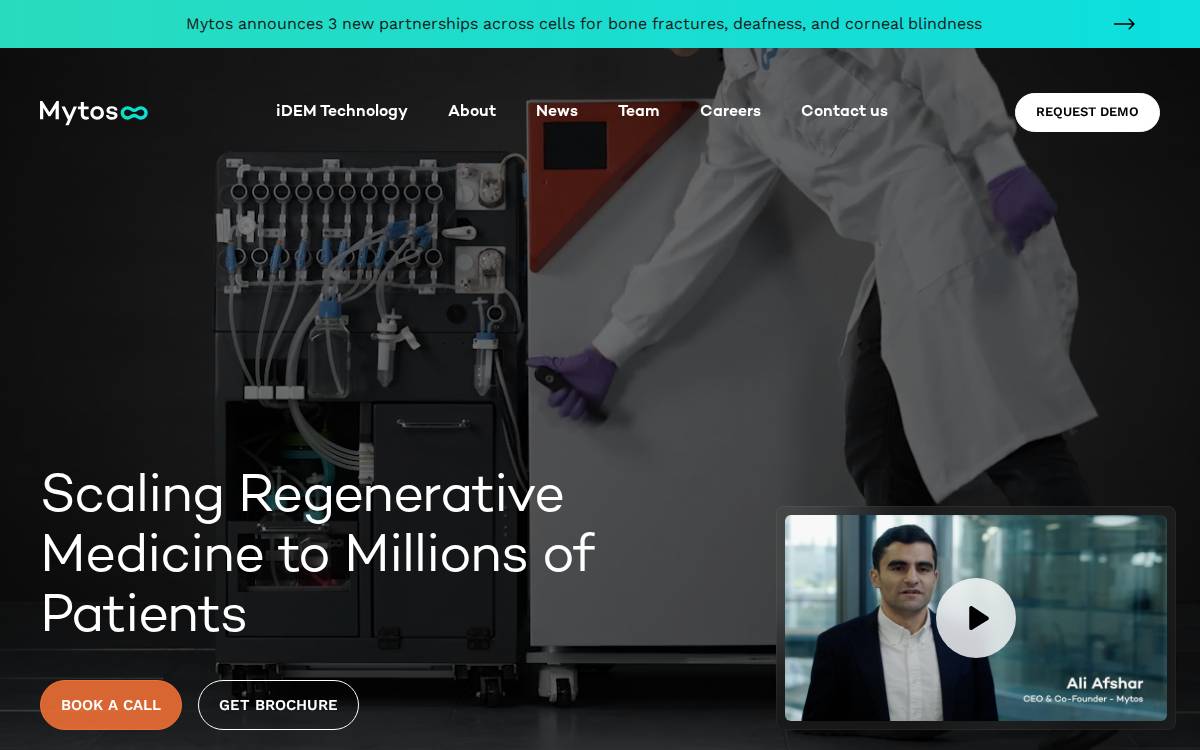Click the Get Brochure button
Image resolution: width=1200 pixels, height=750 pixels.
pos(278,705)
